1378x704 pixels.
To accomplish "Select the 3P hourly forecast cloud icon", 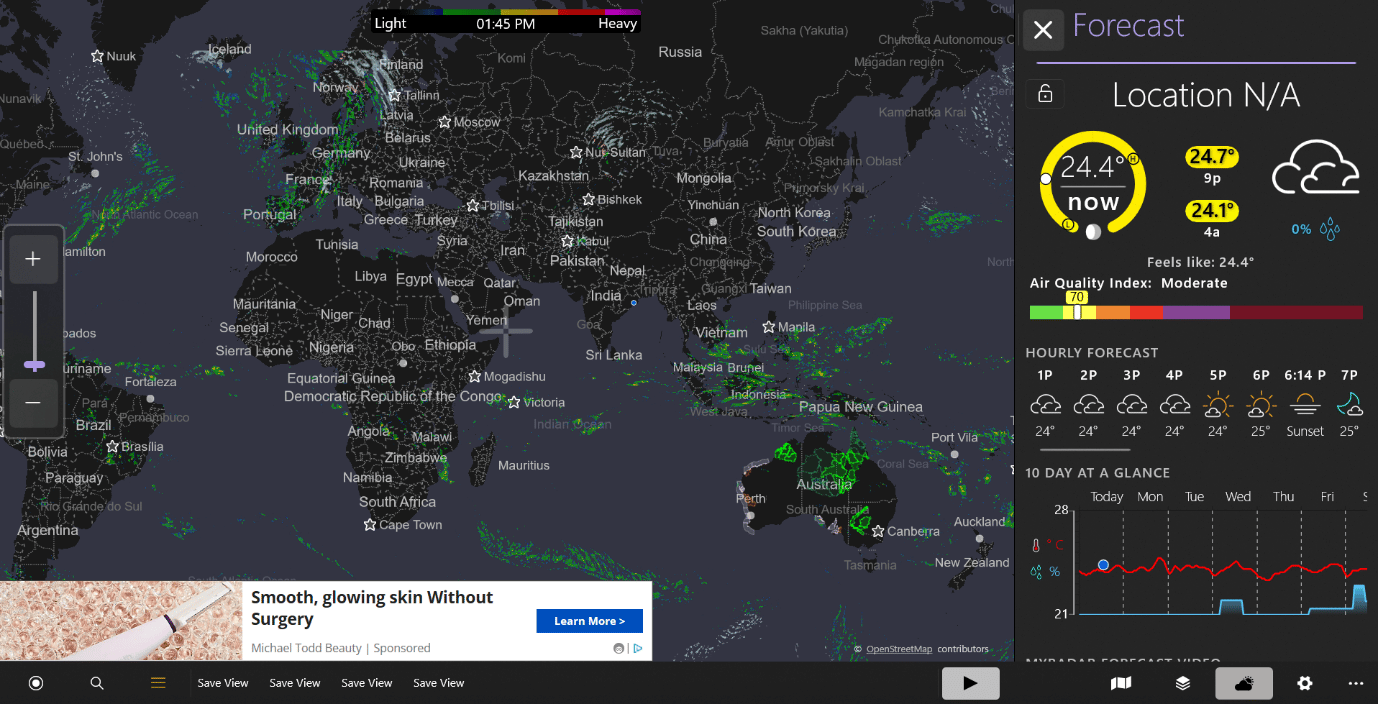I will click(1131, 405).
